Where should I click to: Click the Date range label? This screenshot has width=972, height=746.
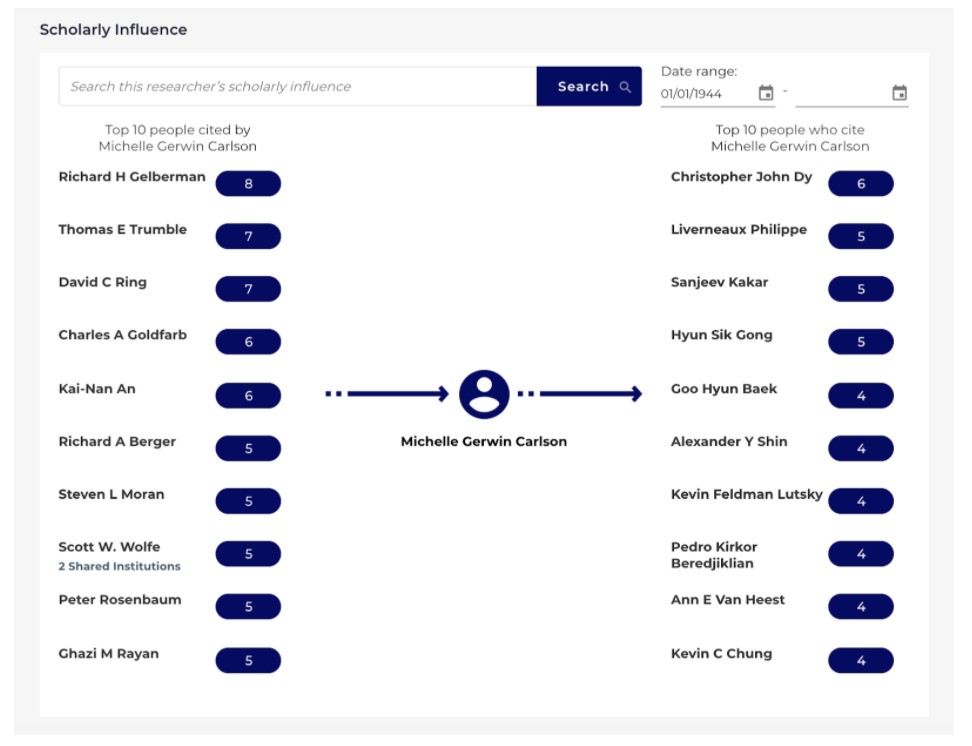point(699,71)
